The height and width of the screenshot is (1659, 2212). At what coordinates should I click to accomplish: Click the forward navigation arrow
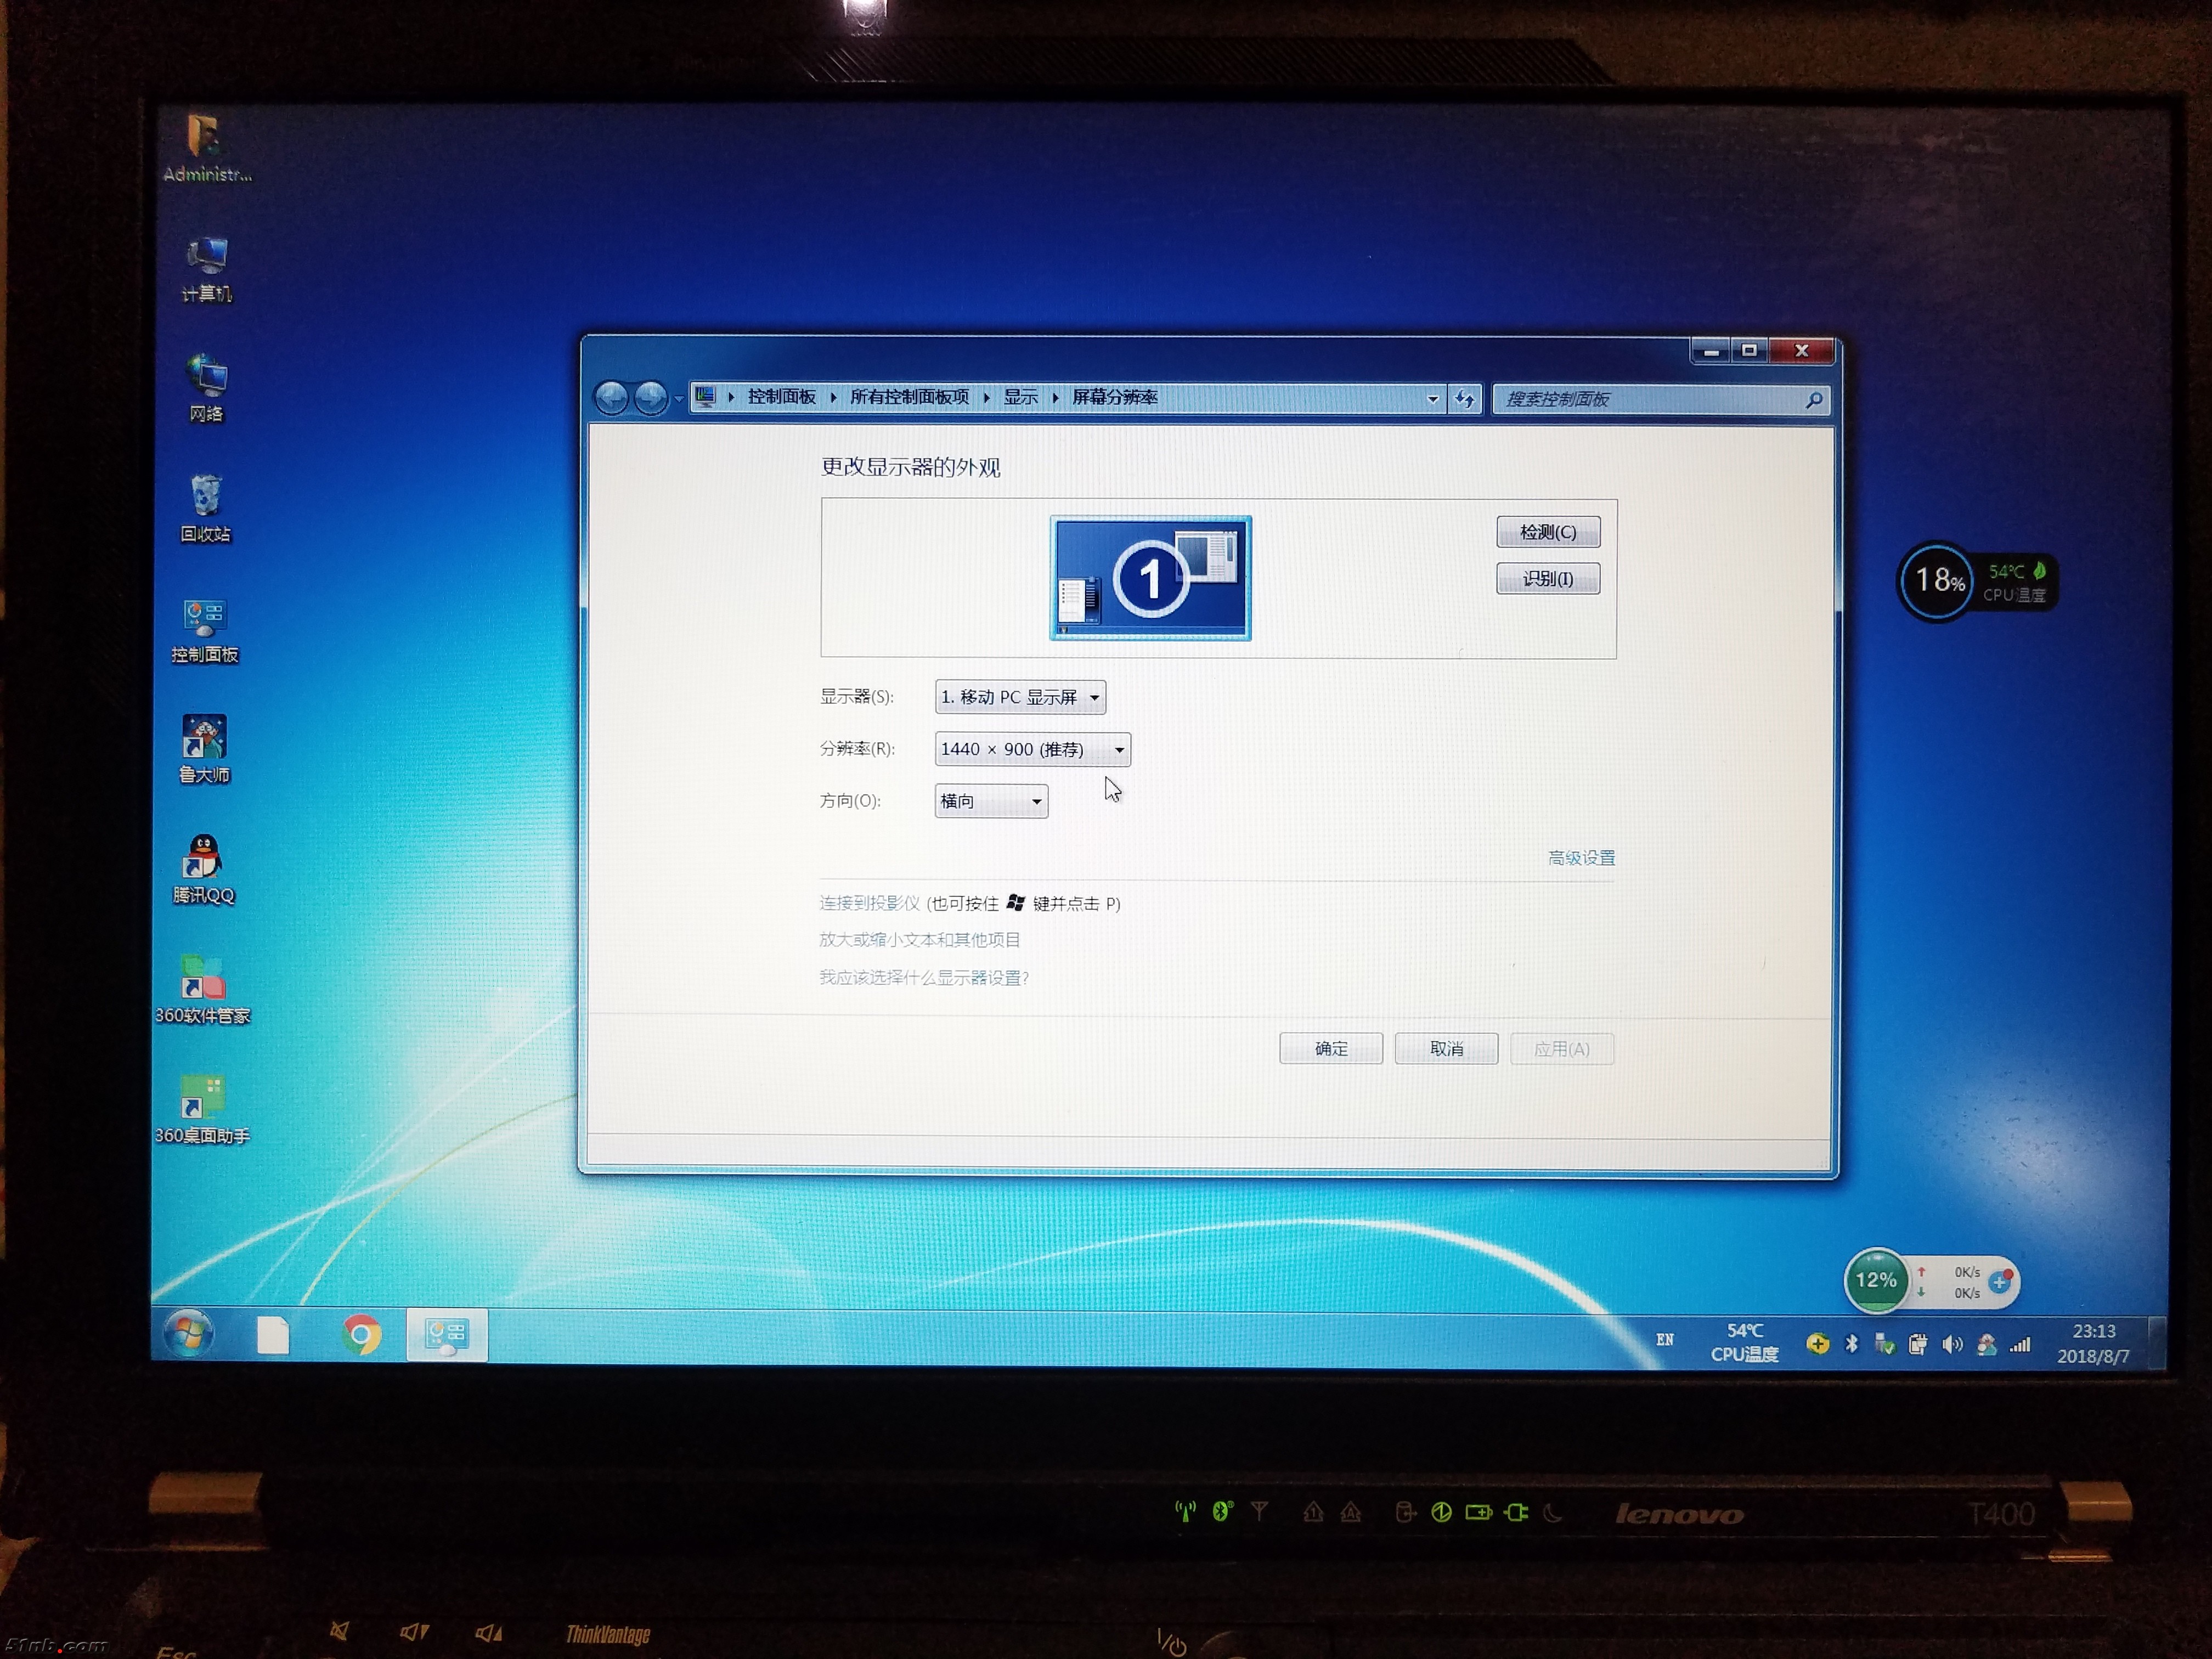(x=651, y=399)
